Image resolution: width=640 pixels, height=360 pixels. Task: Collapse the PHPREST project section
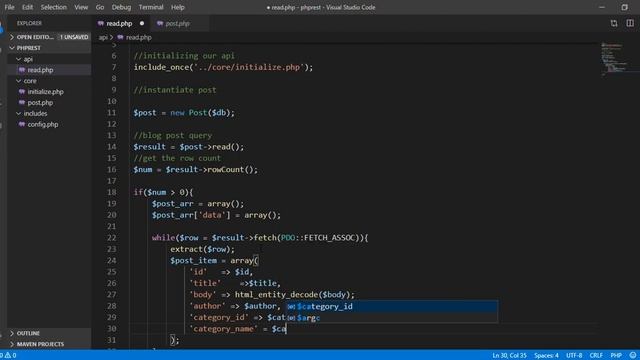(49, 48)
